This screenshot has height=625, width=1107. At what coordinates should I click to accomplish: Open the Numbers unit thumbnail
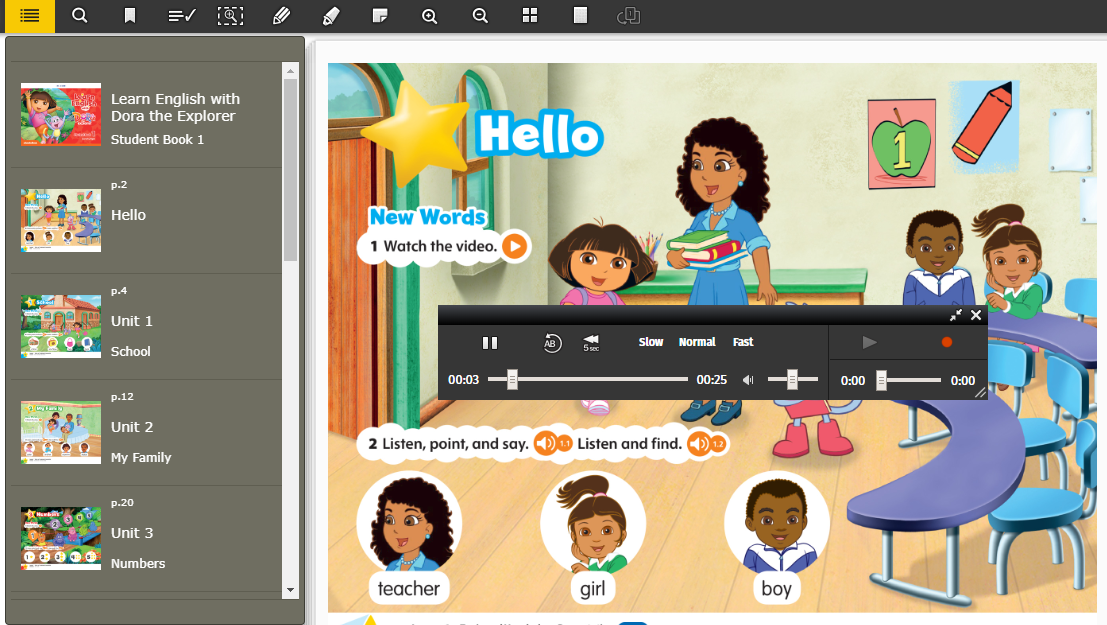coord(61,538)
